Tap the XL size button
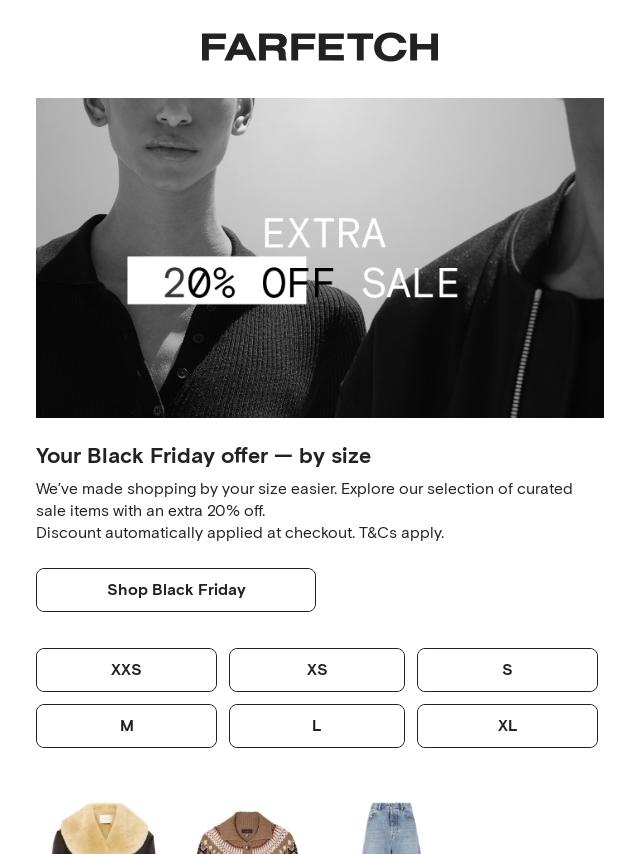Image resolution: width=640 pixels, height=854 pixels. pos(507,726)
